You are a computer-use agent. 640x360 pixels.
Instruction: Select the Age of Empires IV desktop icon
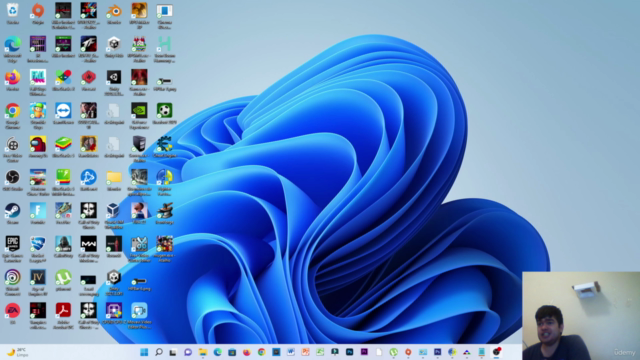[x=38, y=282]
